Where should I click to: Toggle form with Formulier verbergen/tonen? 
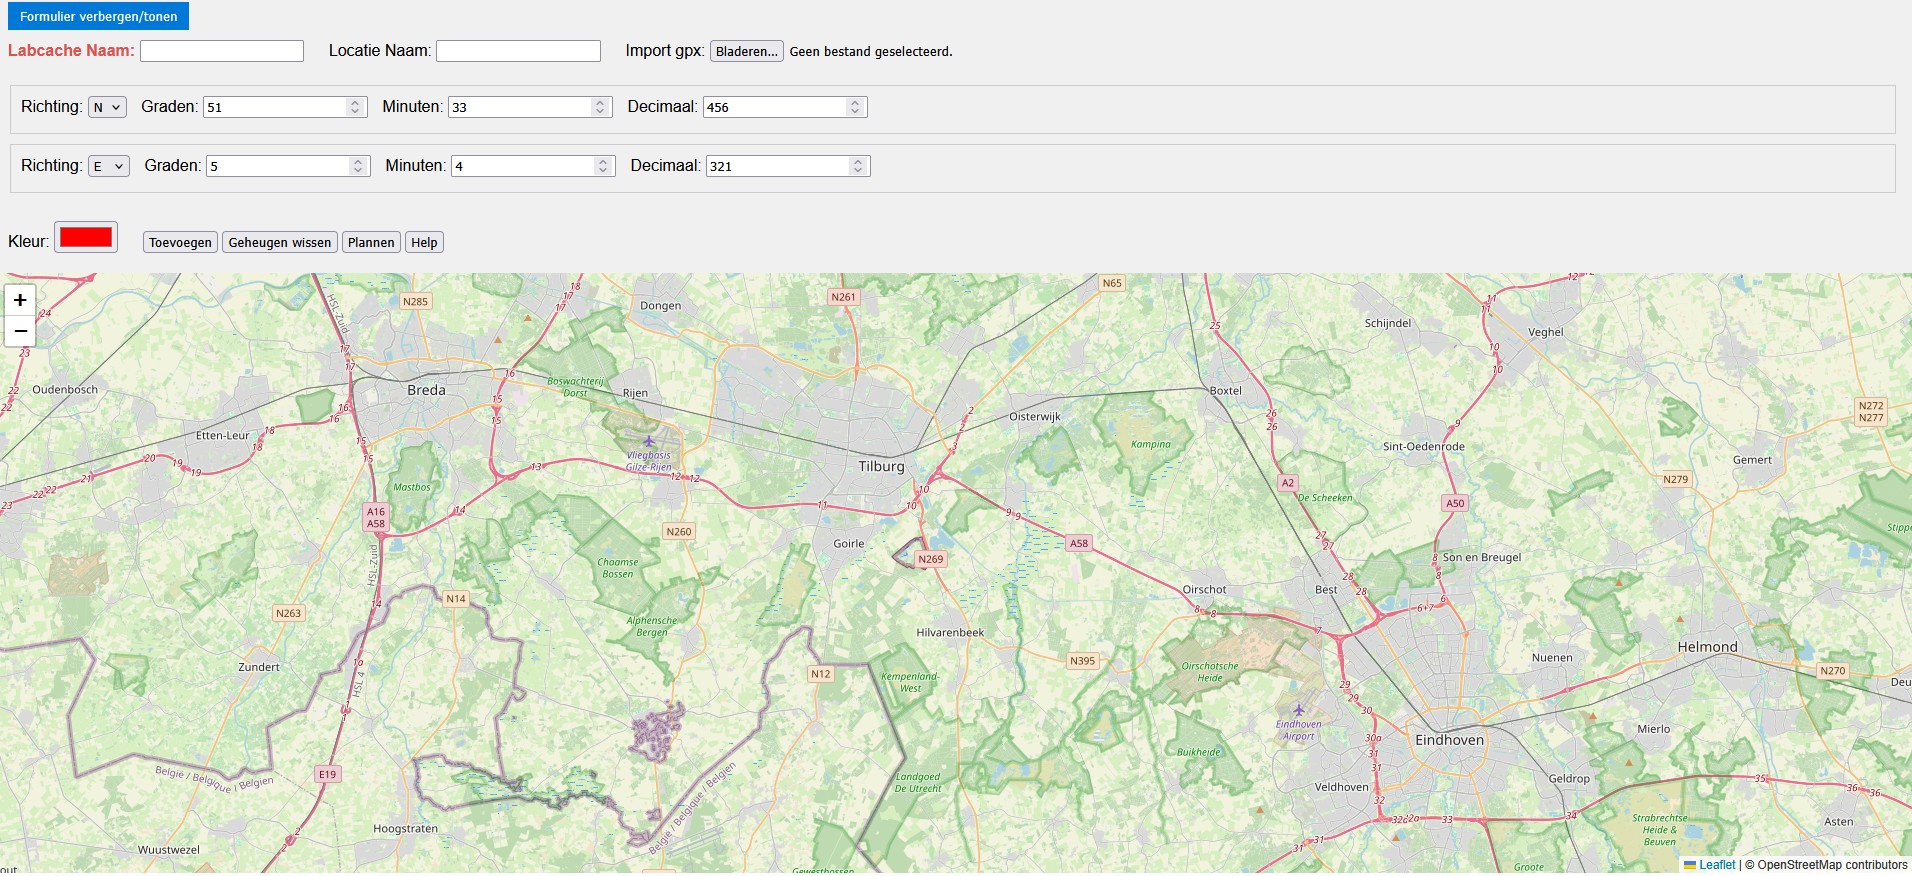pyautogui.click(x=98, y=16)
